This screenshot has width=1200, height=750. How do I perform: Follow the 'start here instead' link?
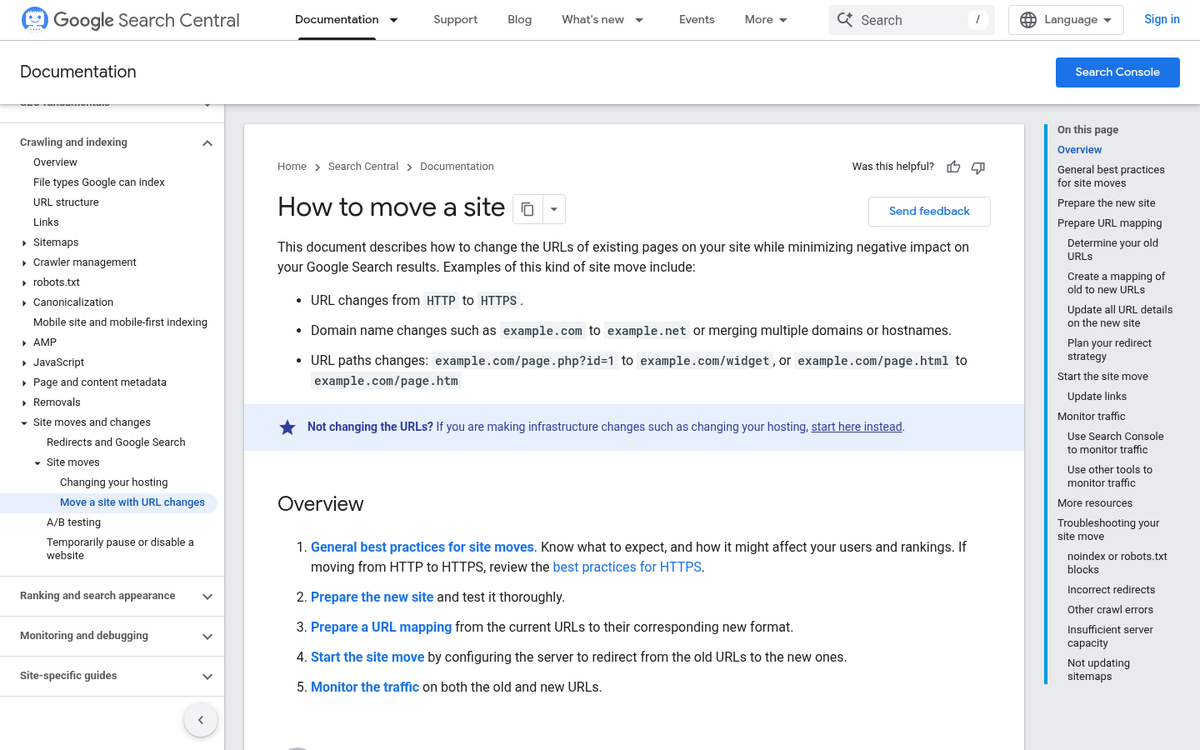tap(856, 427)
